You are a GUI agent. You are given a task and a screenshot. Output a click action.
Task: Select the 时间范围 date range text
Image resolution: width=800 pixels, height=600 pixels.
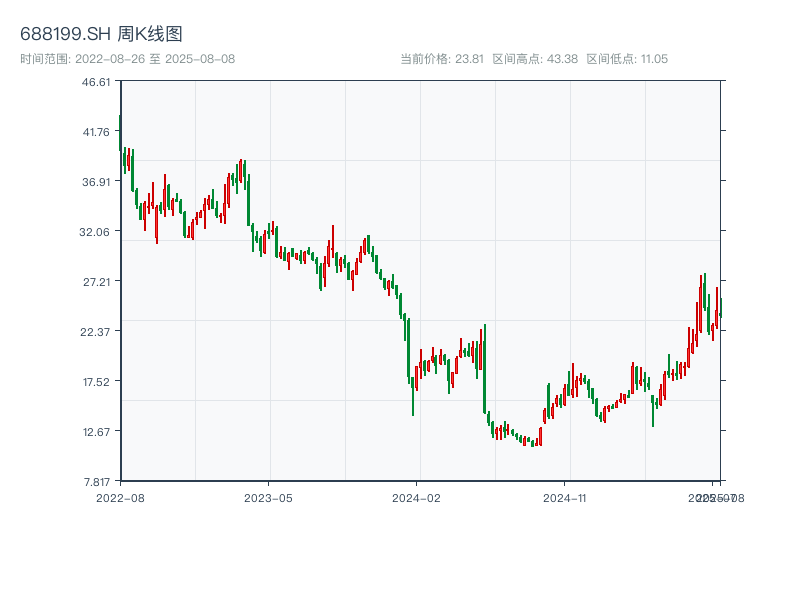pos(128,59)
